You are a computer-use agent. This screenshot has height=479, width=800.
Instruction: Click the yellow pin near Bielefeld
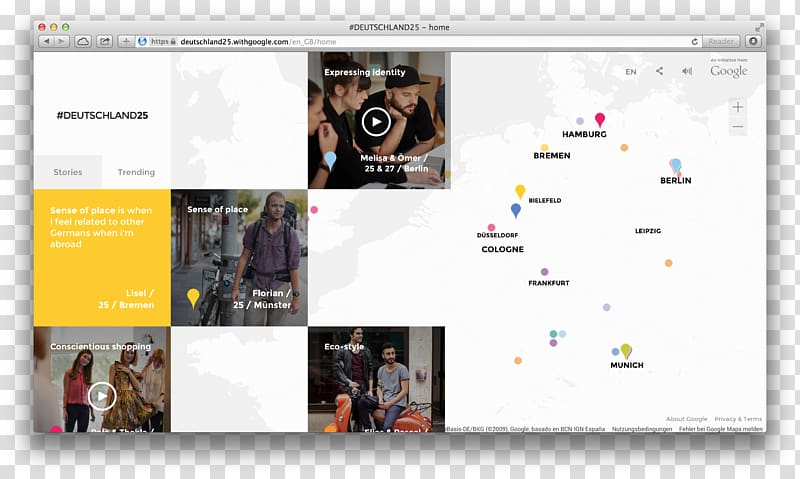pyautogui.click(x=520, y=191)
